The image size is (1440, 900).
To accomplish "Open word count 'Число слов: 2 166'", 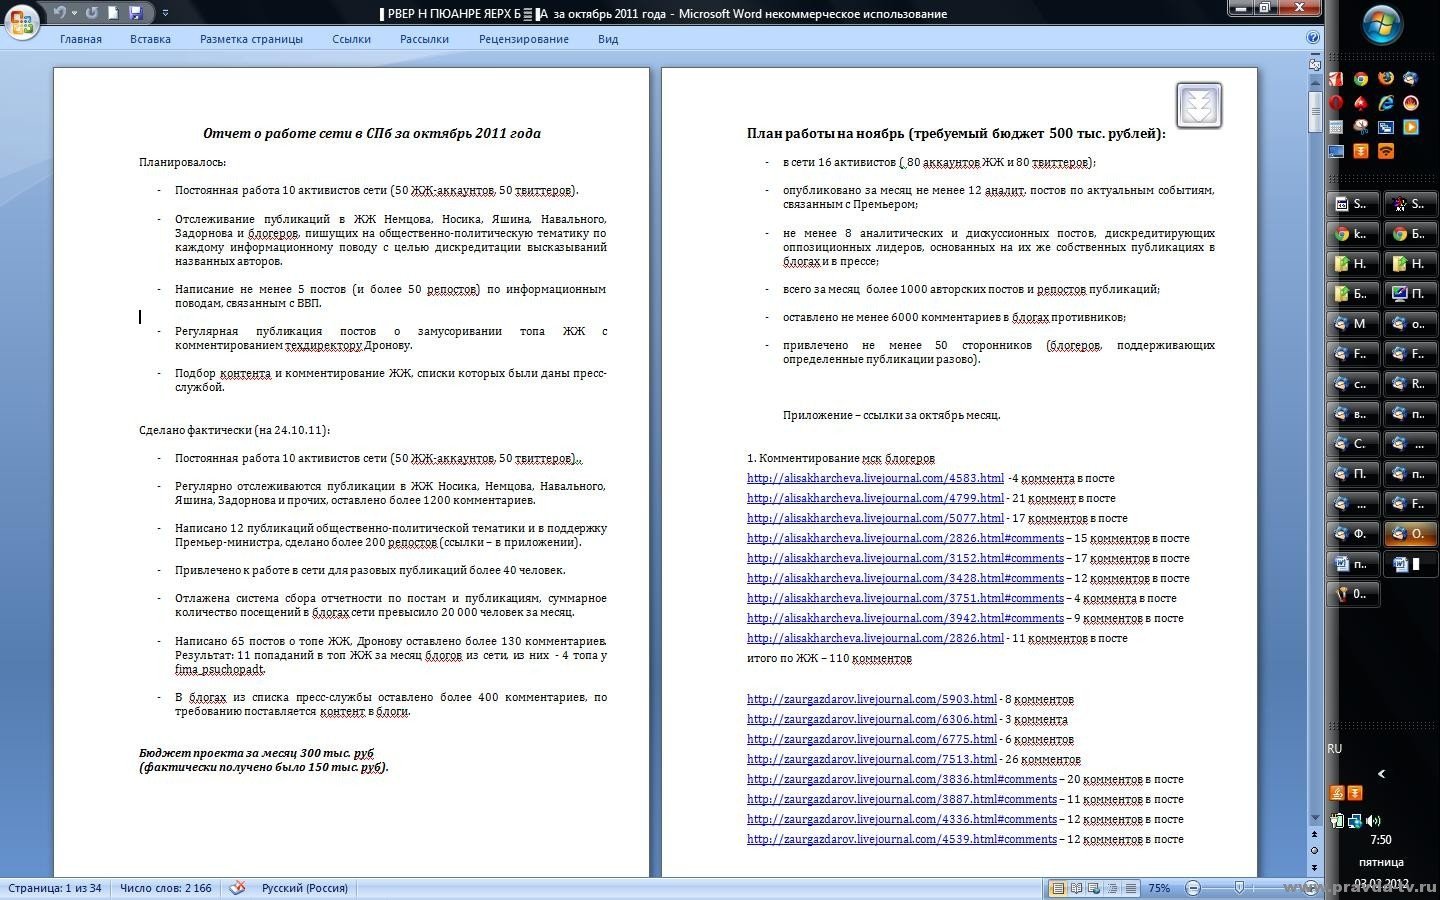I will (x=166, y=888).
